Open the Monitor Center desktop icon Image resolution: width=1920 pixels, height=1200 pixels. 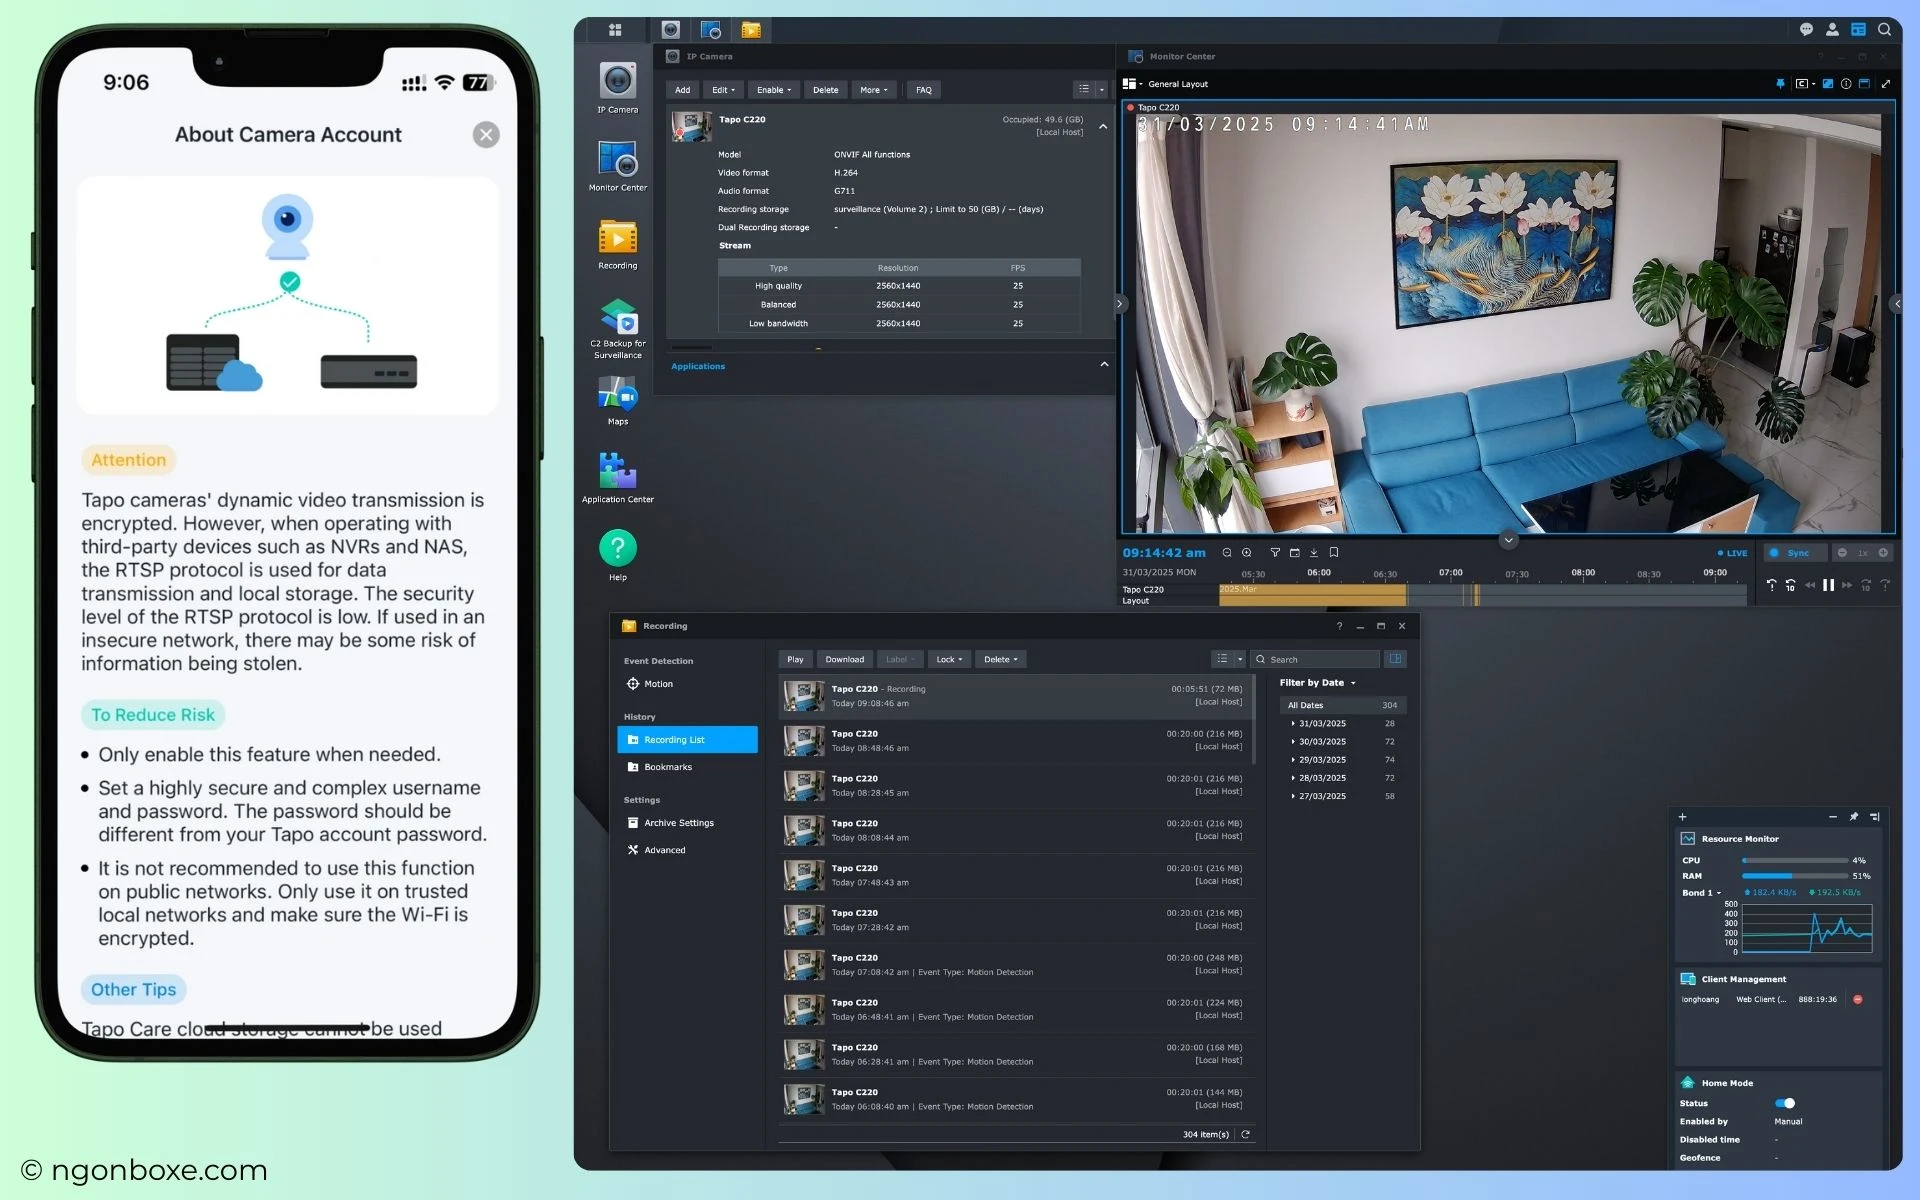[617, 166]
